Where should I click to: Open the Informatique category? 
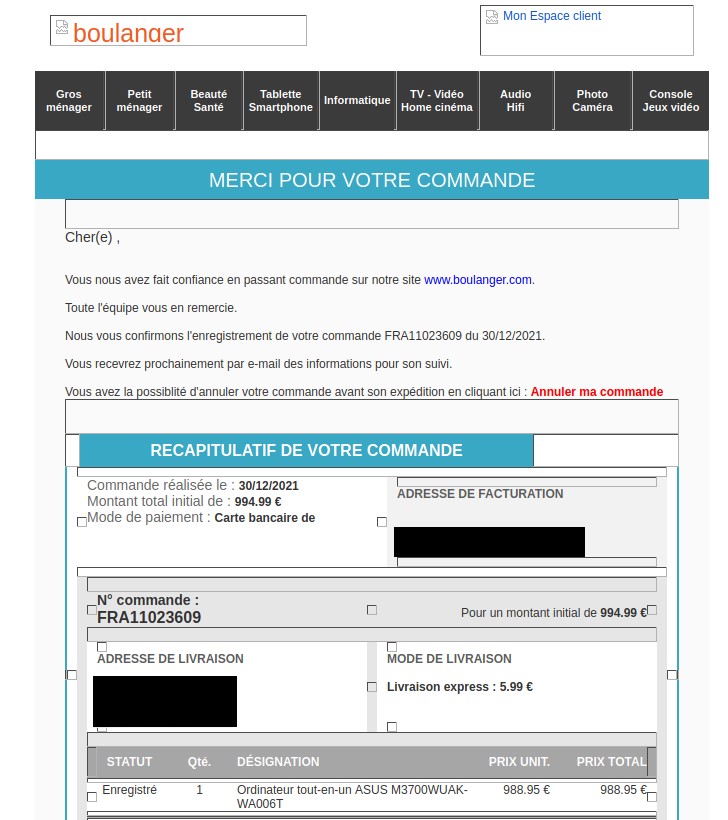pyautogui.click(x=357, y=100)
